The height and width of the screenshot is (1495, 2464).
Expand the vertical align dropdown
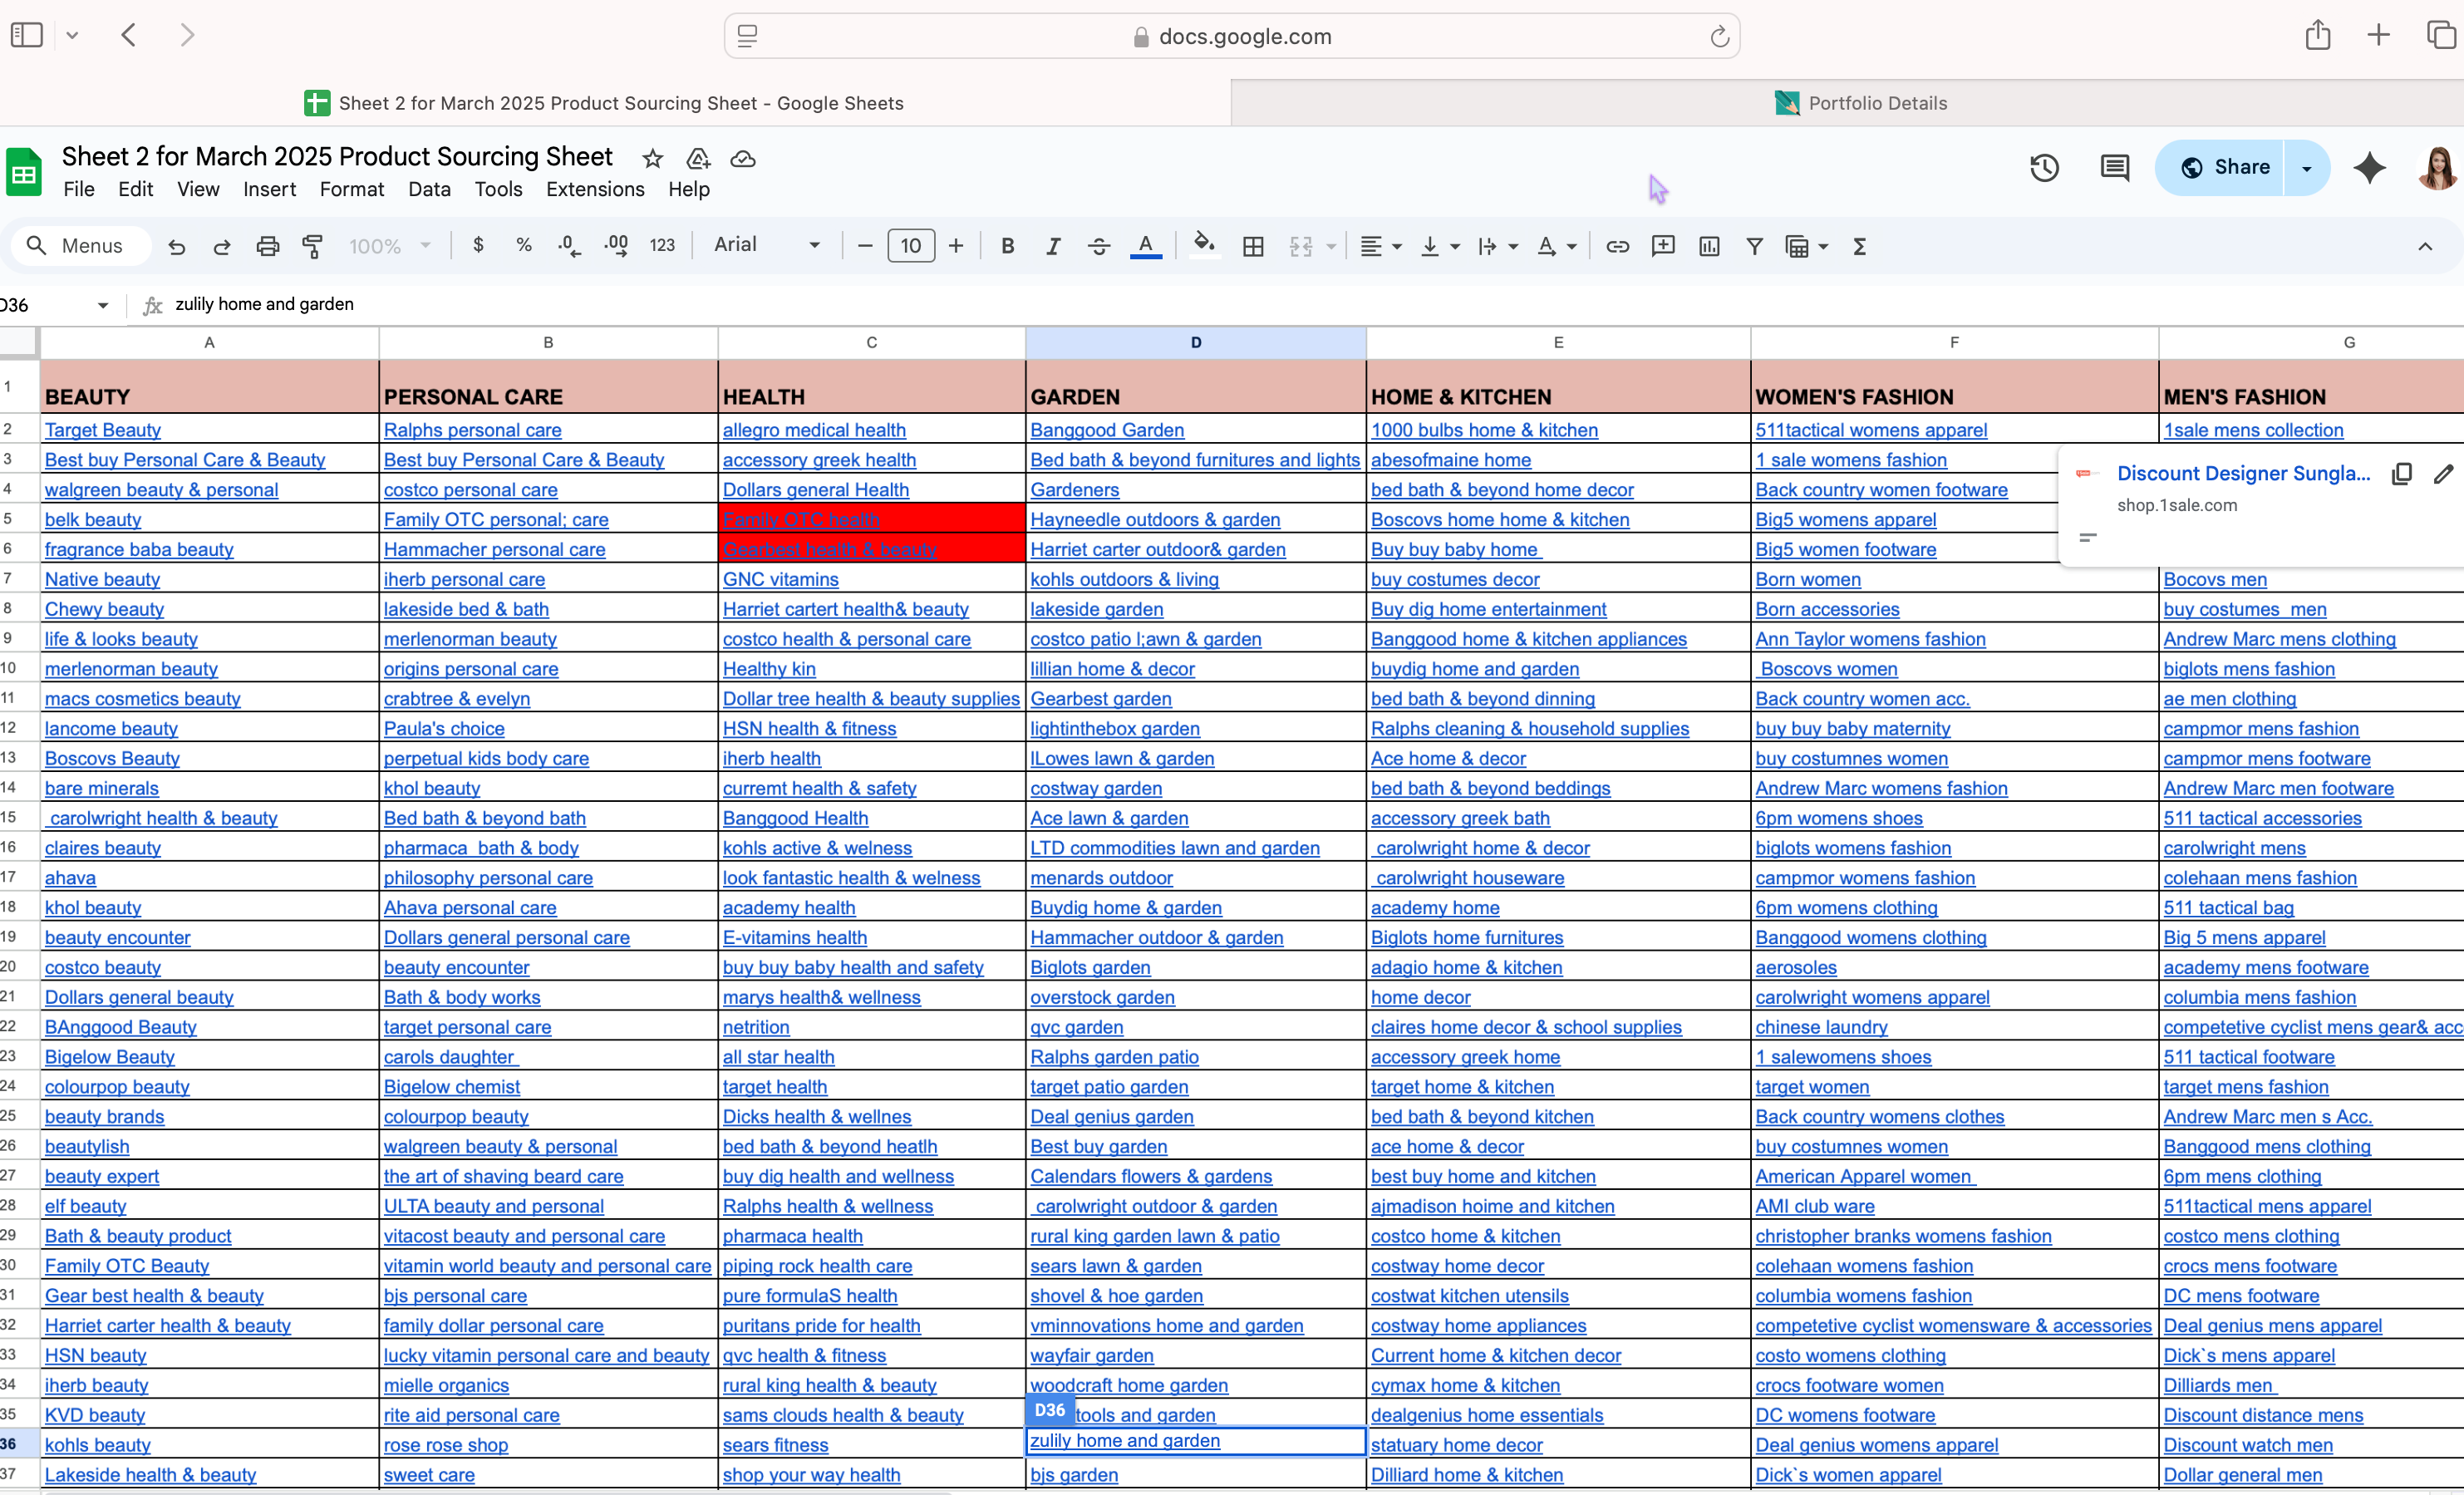pyautogui.click(x=1455, y=247)
